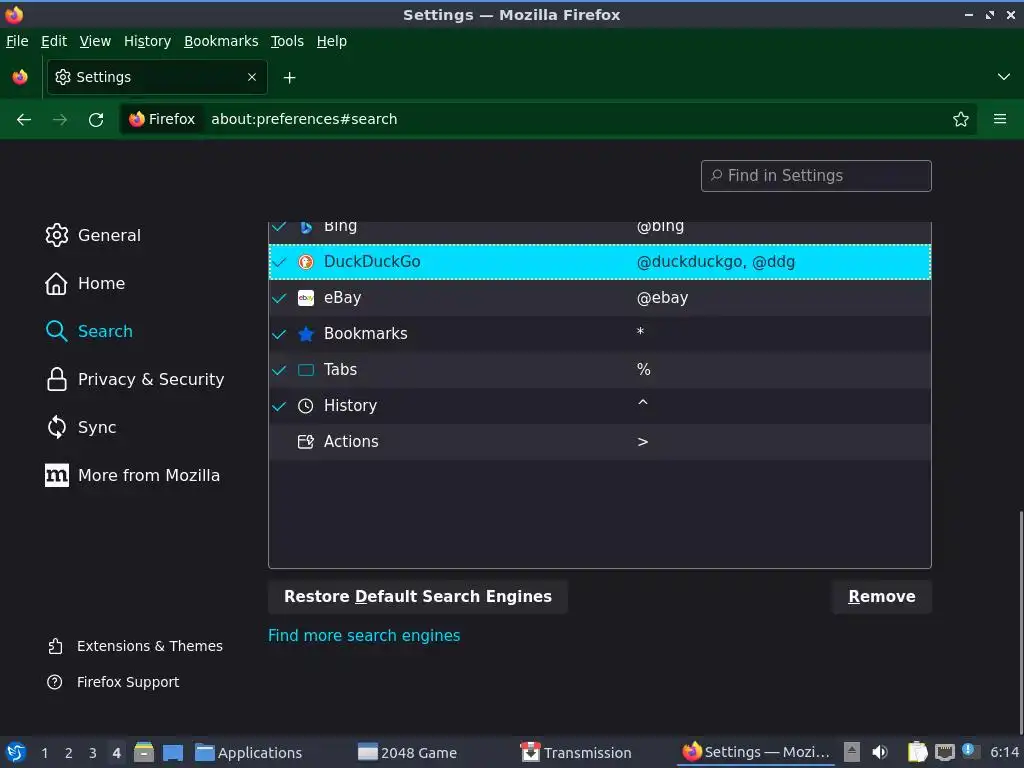Click the Bookmarks star icon

[306, 334]
